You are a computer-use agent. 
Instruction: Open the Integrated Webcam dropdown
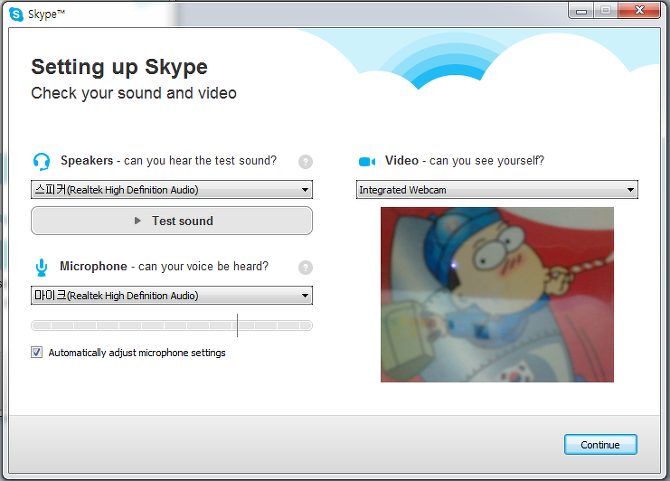(497, 190)
